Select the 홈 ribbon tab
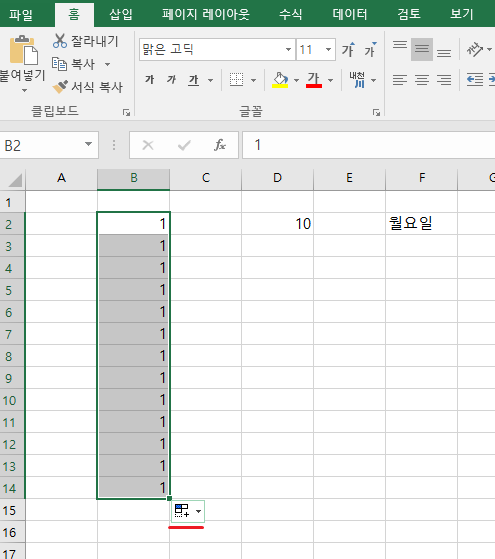495x559 pixels. [x=74, y=15]
